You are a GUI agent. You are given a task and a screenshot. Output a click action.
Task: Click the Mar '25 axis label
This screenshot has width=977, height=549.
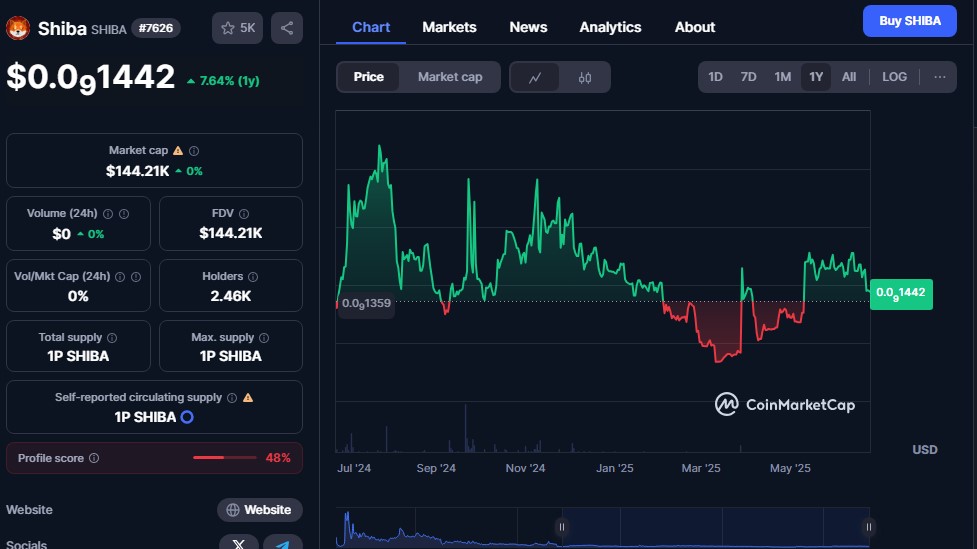[x=701, y=468]
